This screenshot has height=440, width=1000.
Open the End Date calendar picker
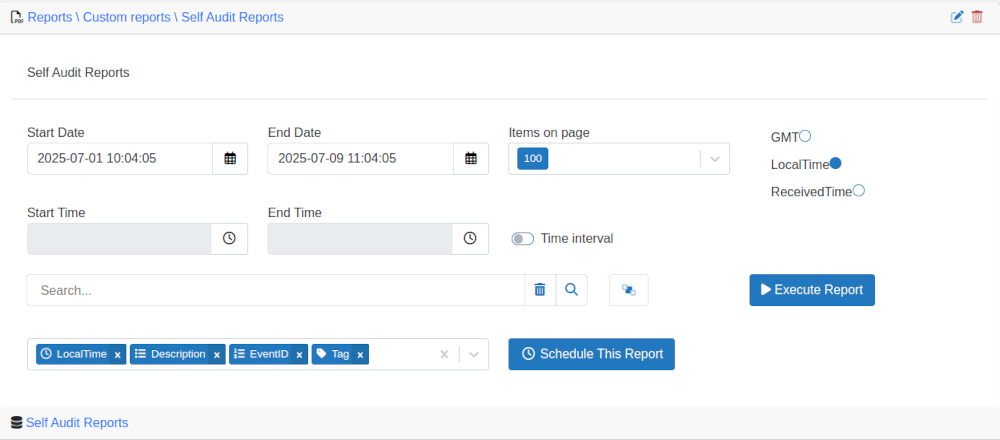(471, 159)
